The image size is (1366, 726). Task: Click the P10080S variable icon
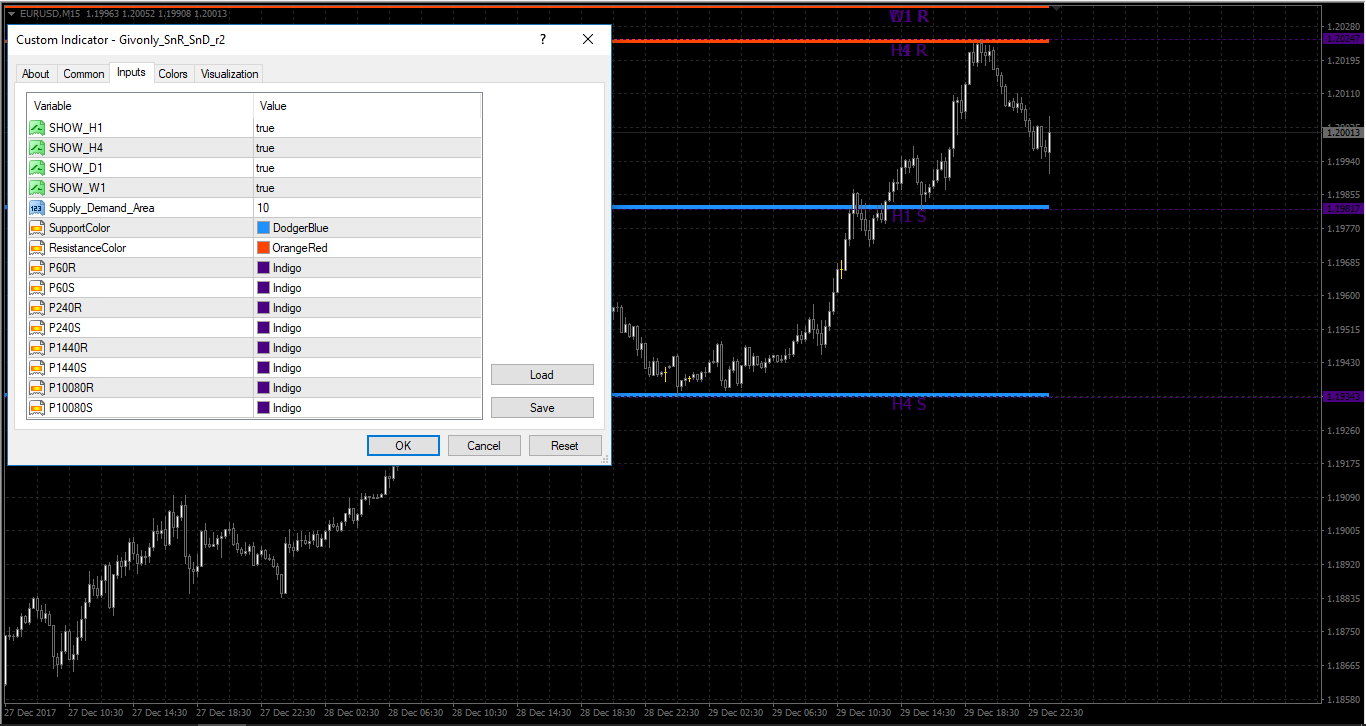[37, 408]
